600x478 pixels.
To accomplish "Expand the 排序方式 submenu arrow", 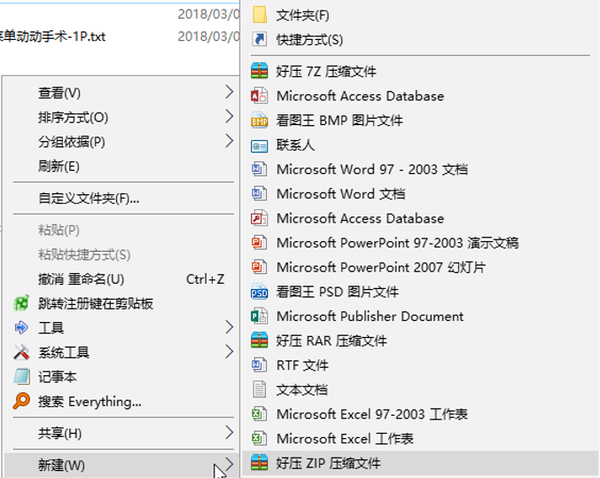I will [229, 117].
